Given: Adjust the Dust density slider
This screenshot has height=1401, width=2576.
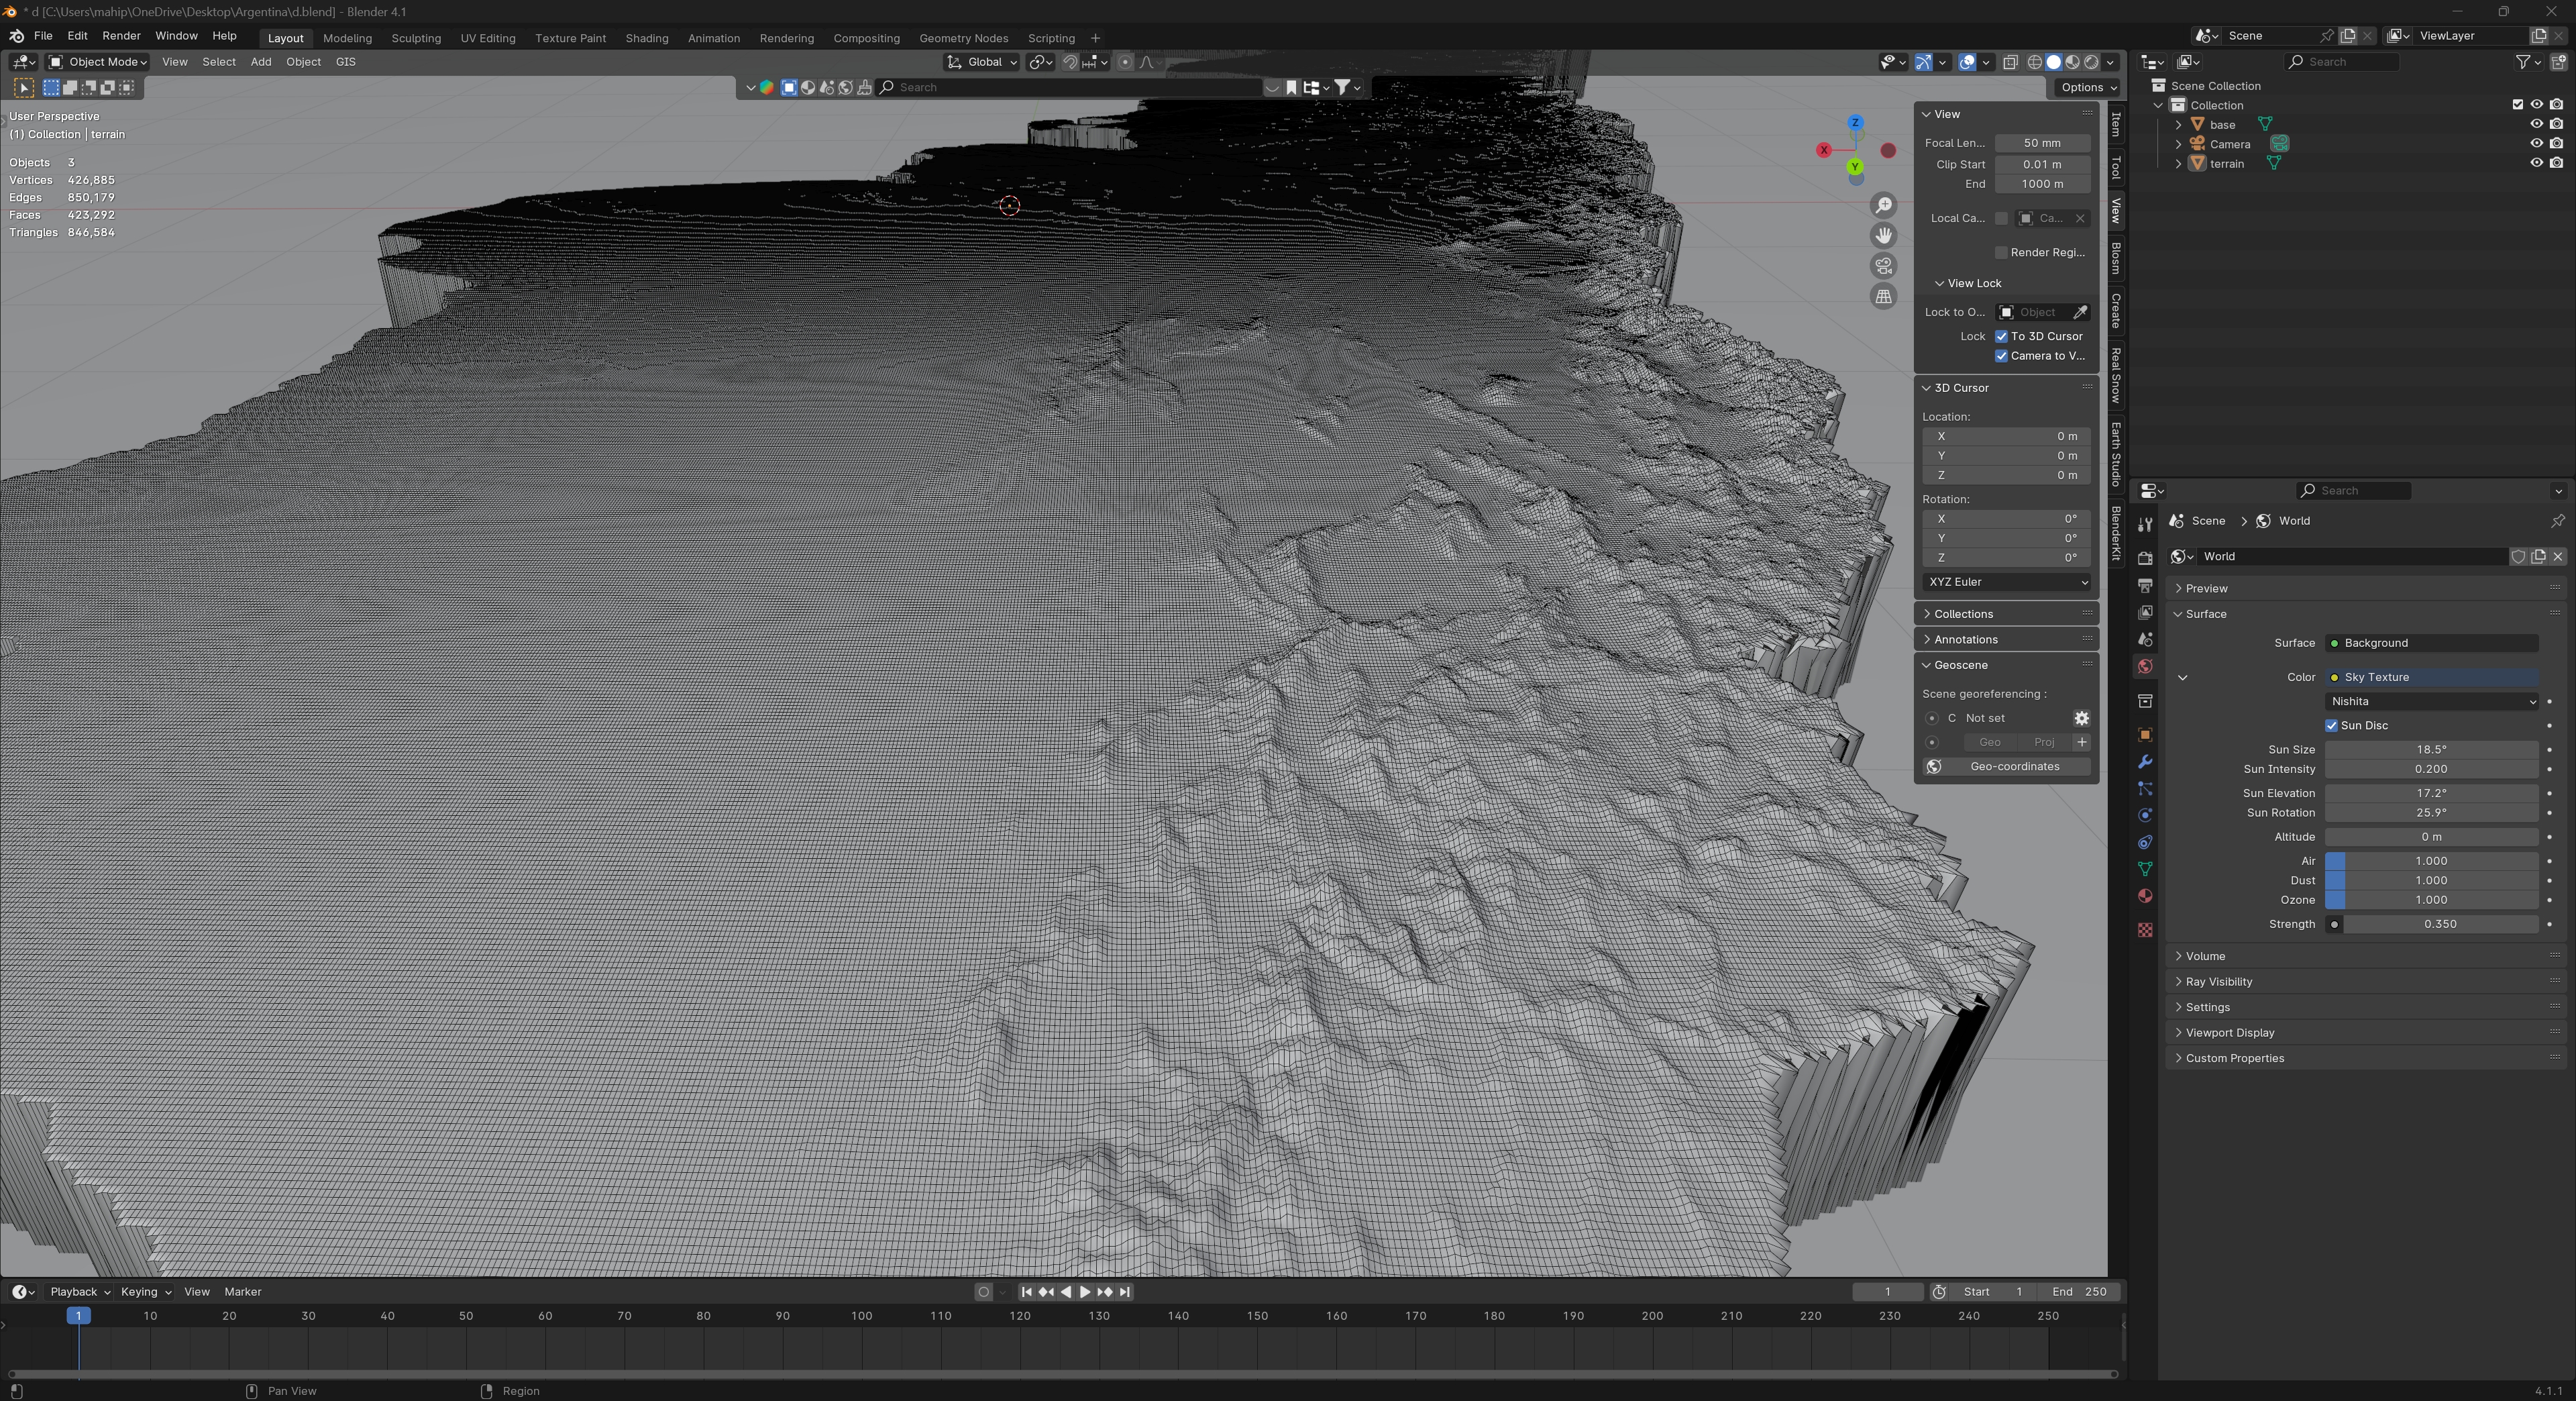Looking at the screenshot, I should point(2431,880).
